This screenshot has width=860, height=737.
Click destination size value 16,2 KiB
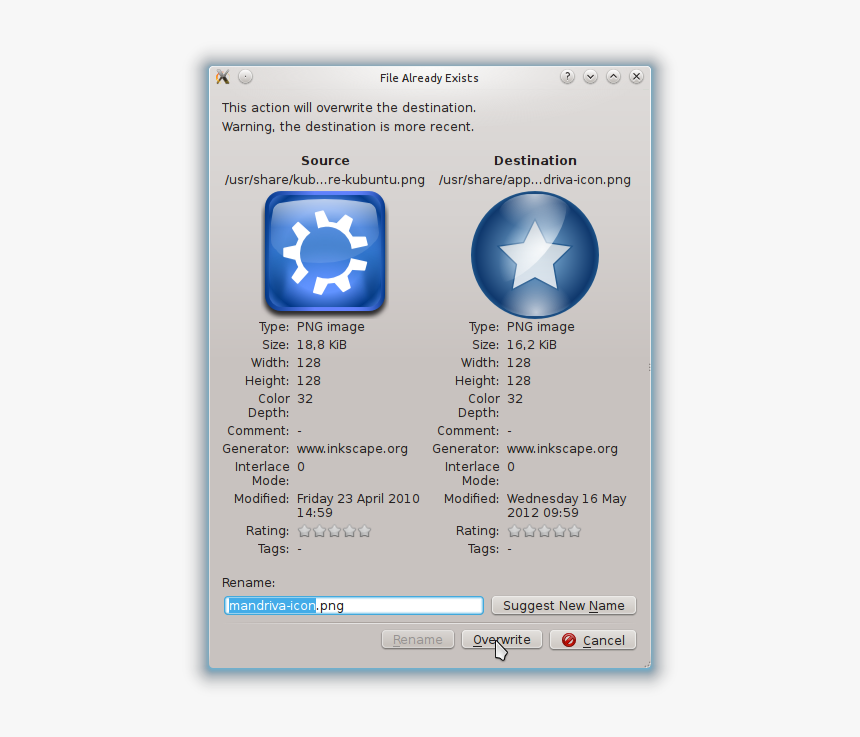531,345
